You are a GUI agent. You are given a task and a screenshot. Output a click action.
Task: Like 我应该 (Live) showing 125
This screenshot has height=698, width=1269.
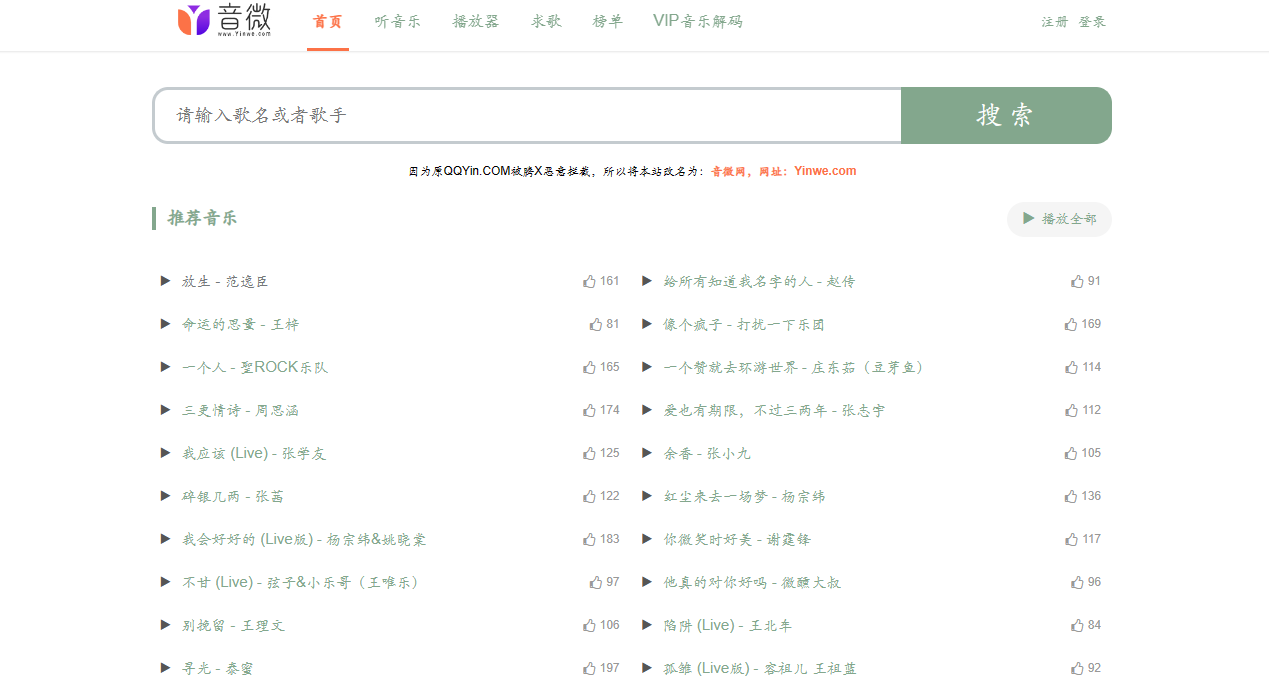[x=601, y=453]
